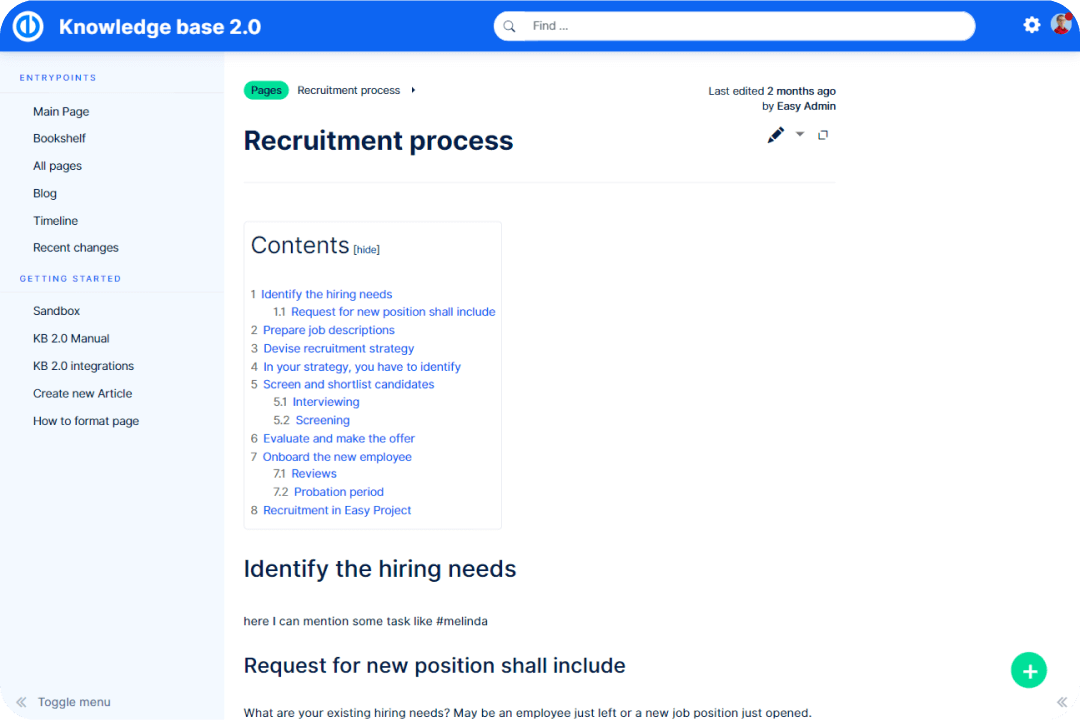Edit page using the pencil icon
Viewport: 1081px width, 721px height.
click(x=775, y=135)
